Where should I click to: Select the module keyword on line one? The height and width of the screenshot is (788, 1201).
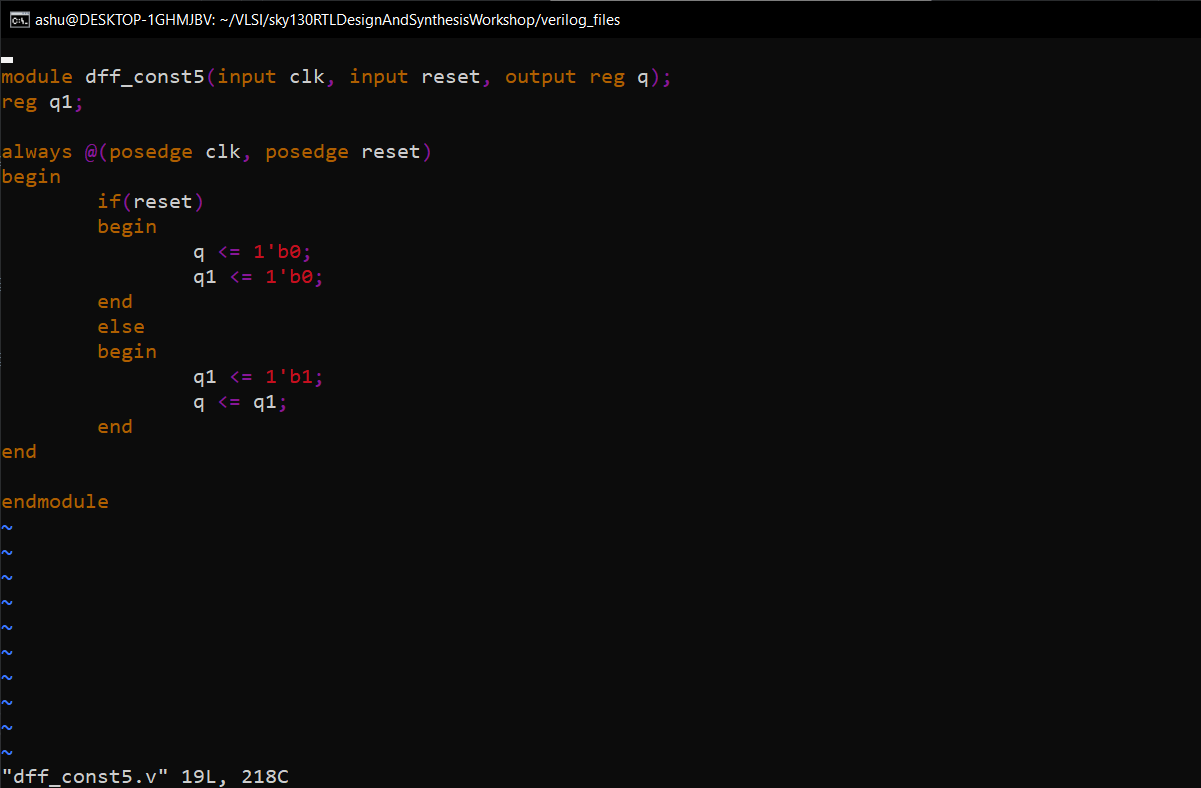click(x=36, y=76)
